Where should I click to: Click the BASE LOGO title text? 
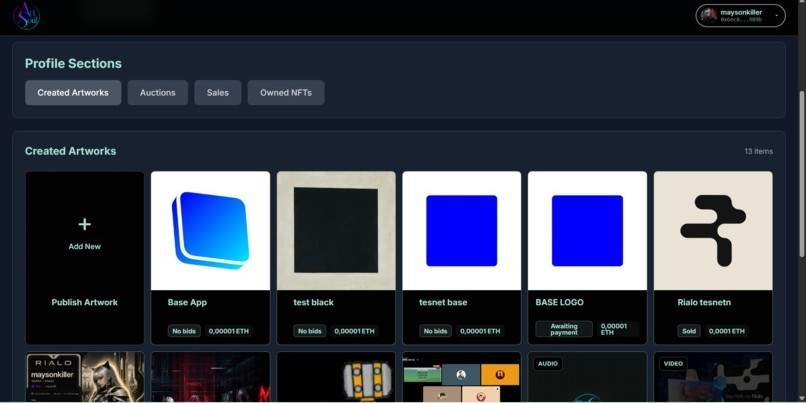tap(559, 302)
